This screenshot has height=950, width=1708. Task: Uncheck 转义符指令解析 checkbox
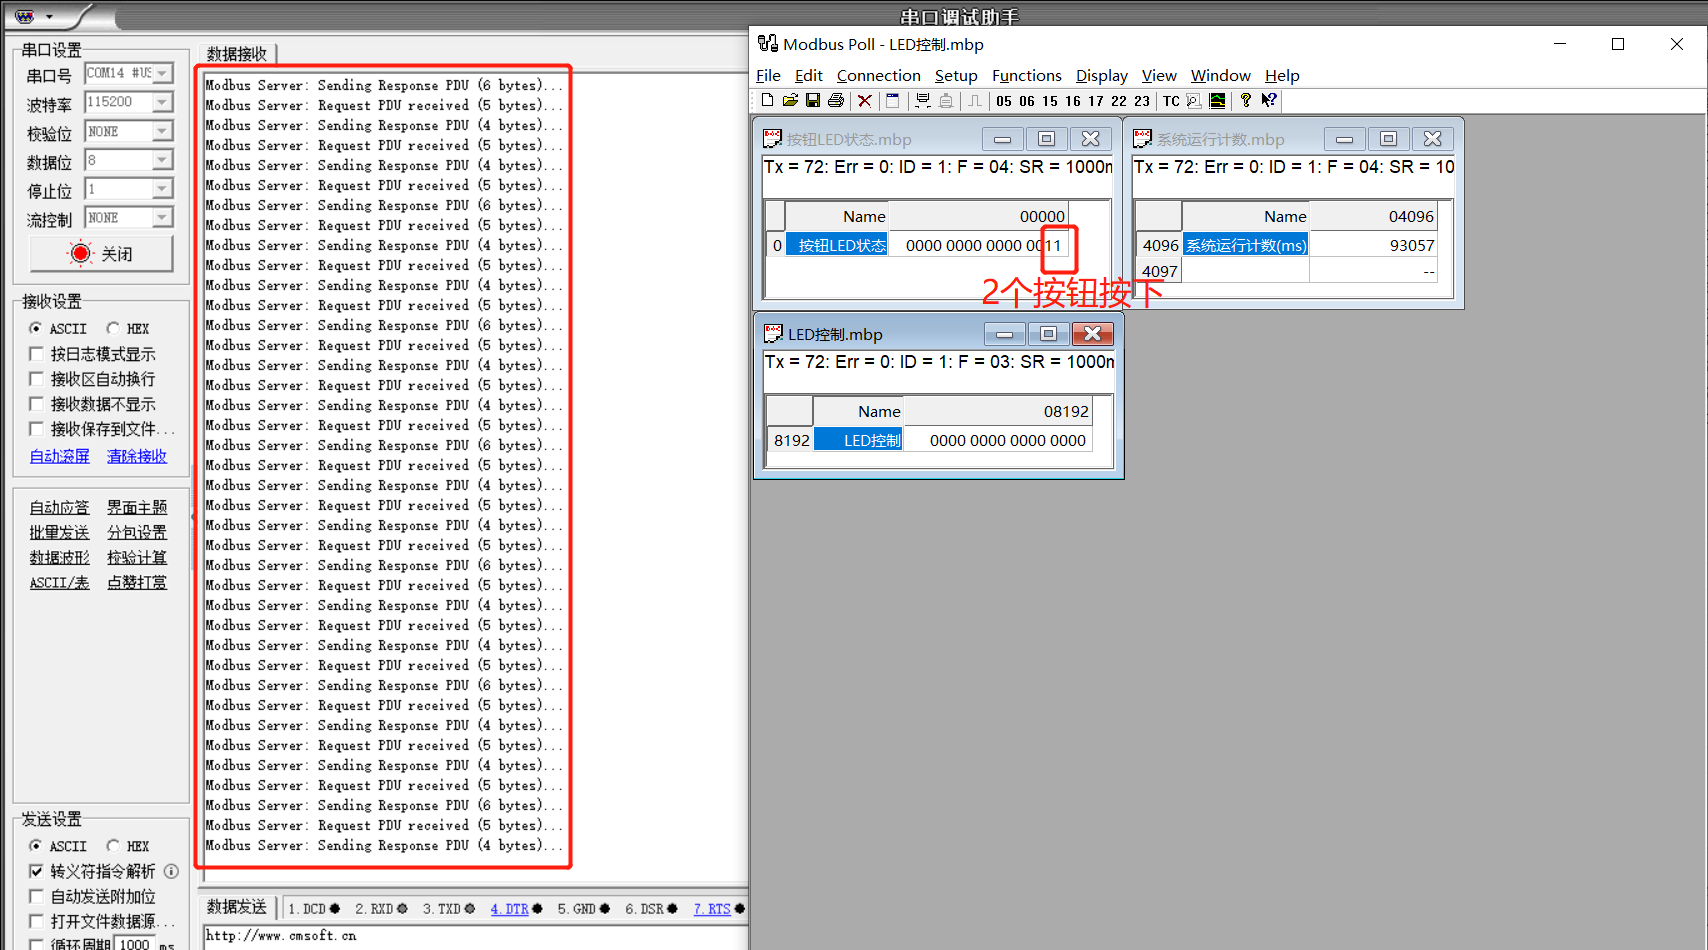click(x=36, y=871)
